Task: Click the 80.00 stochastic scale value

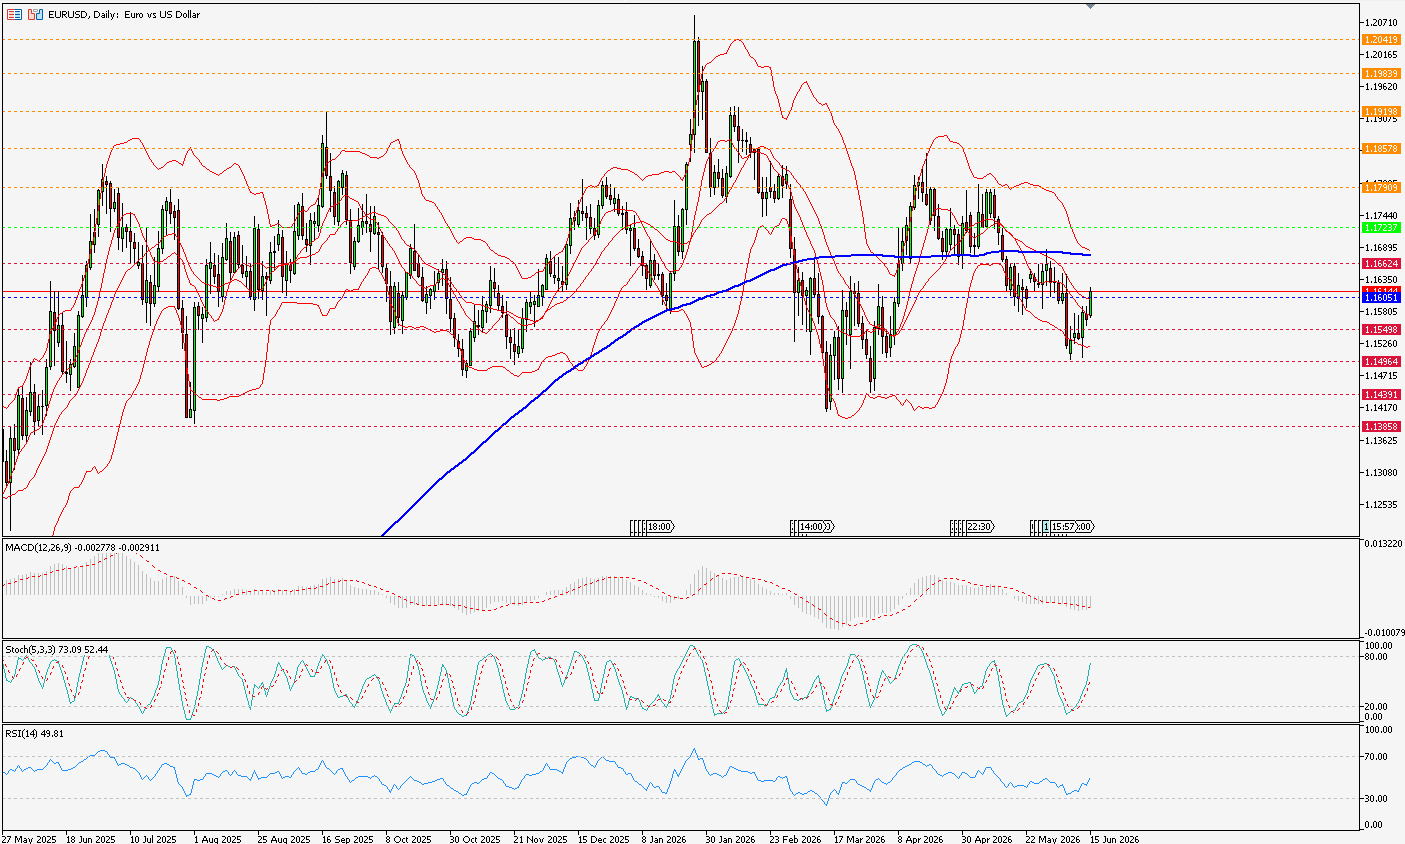Action: [1376, 657]
